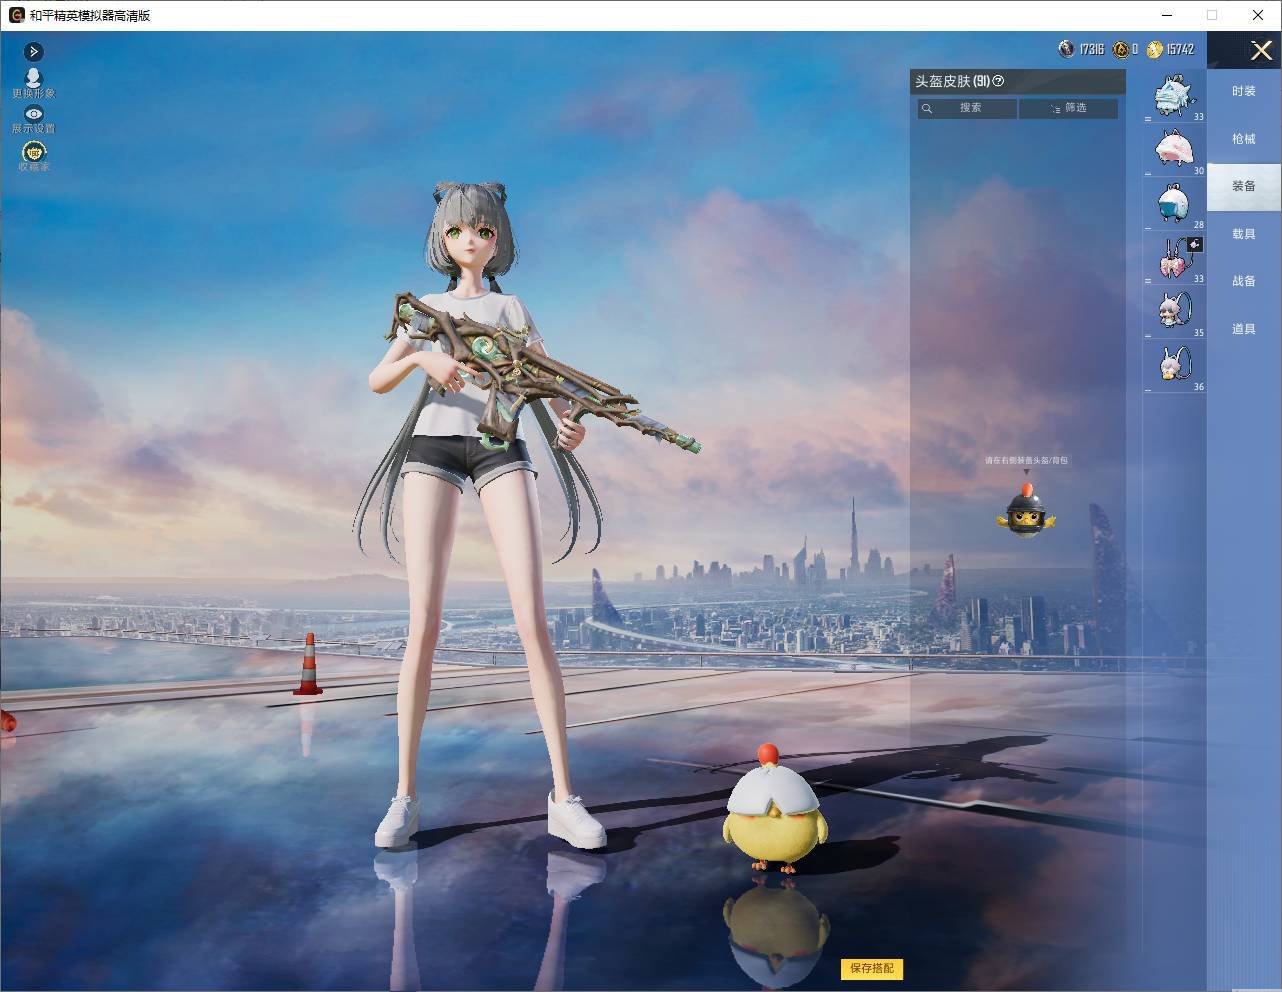Viewport: 1282px width, 992px height.
Task: Open 更换形象 change appearance icon
Action: [33, 83]
